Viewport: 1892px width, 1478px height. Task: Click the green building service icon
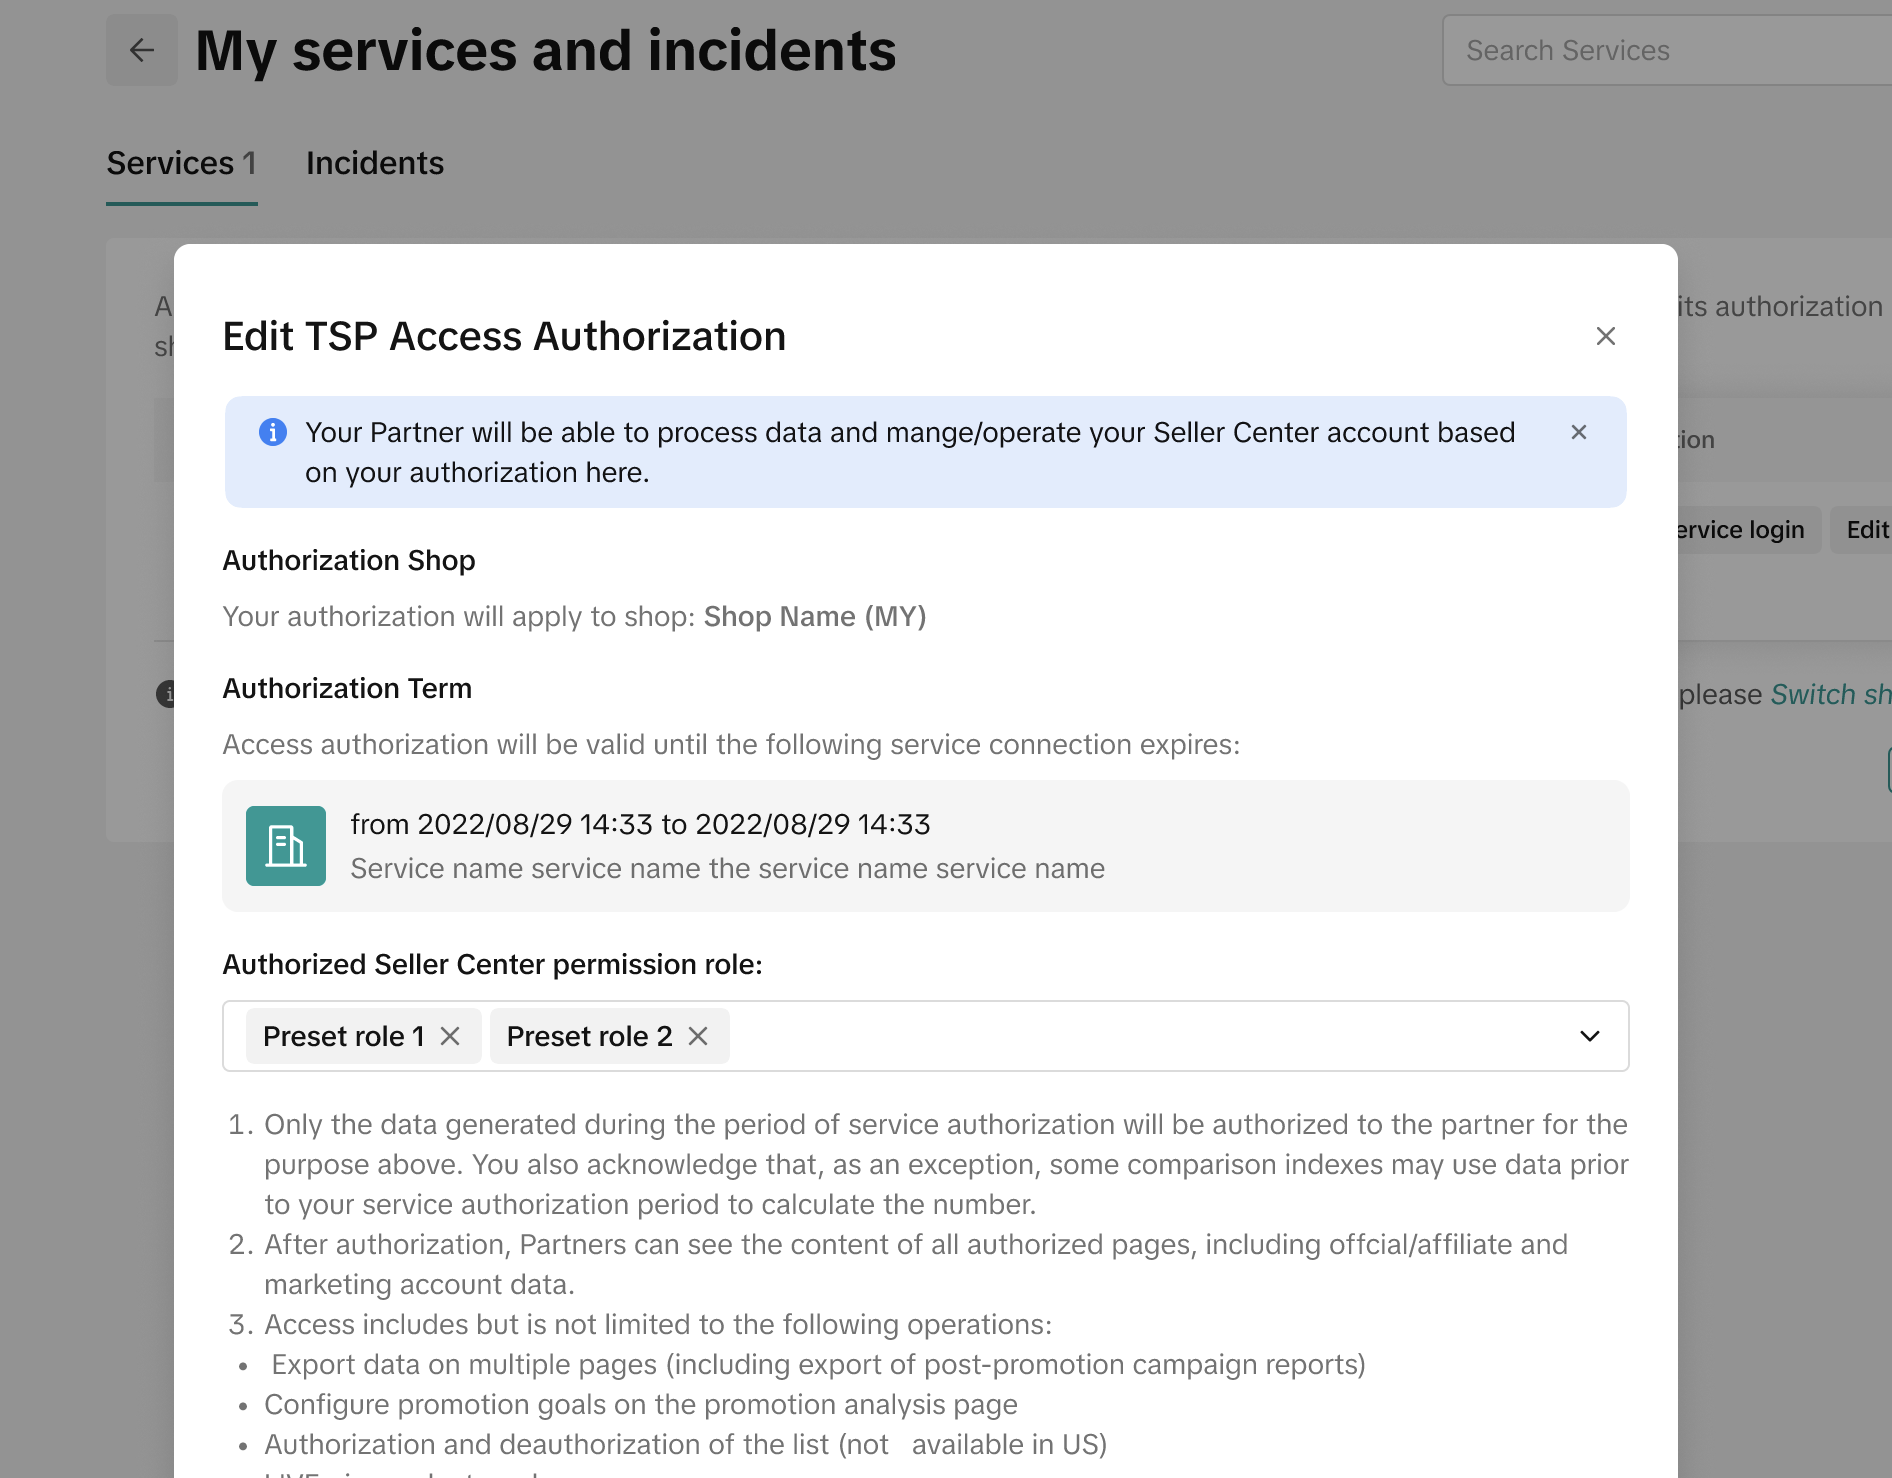pos(286,846)
